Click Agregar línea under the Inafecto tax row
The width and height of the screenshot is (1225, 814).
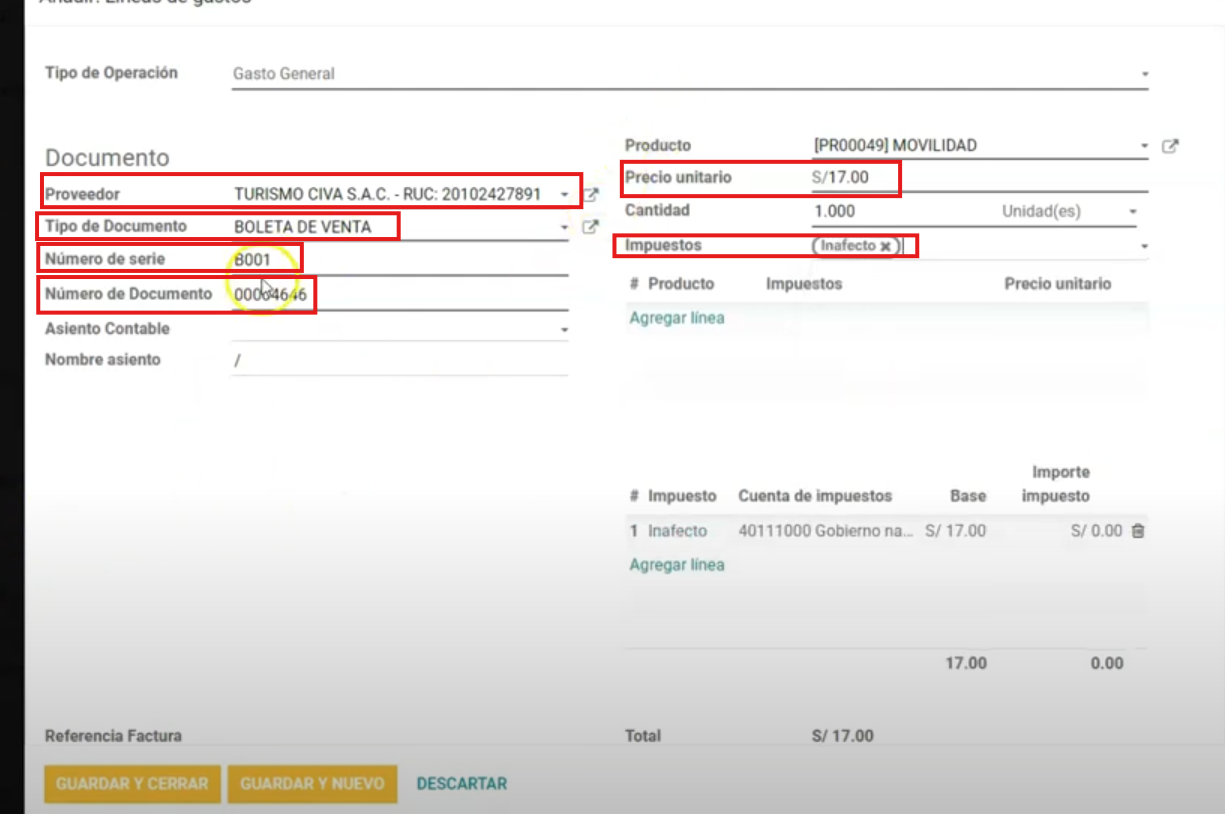coord(677,565)
